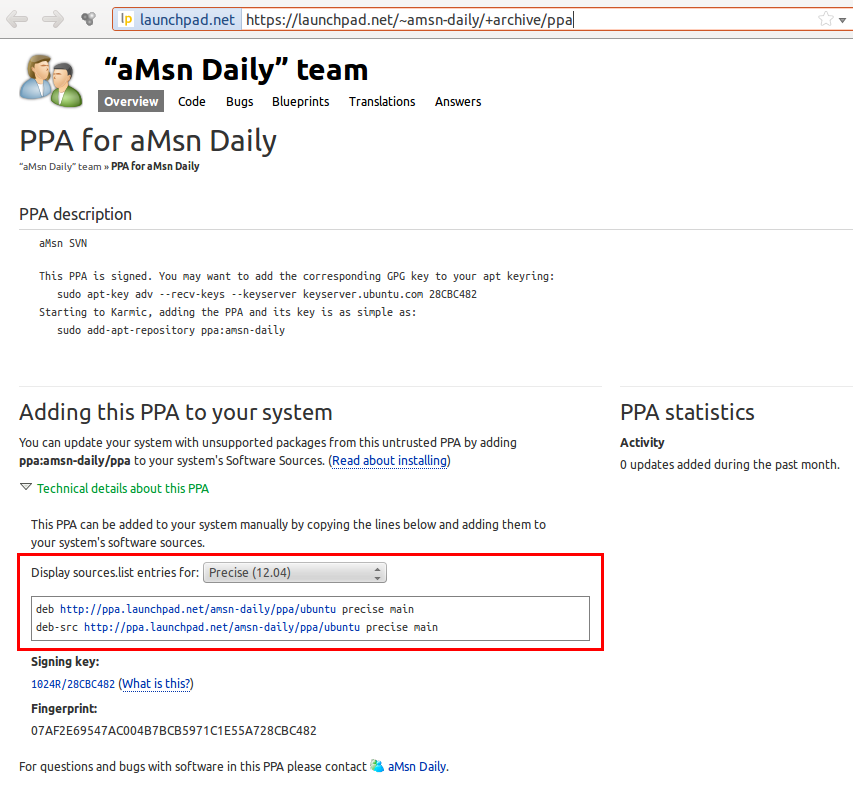853x793 pixels.
Task: Click the aMsn Daily team logo
Action: point(51,80)
